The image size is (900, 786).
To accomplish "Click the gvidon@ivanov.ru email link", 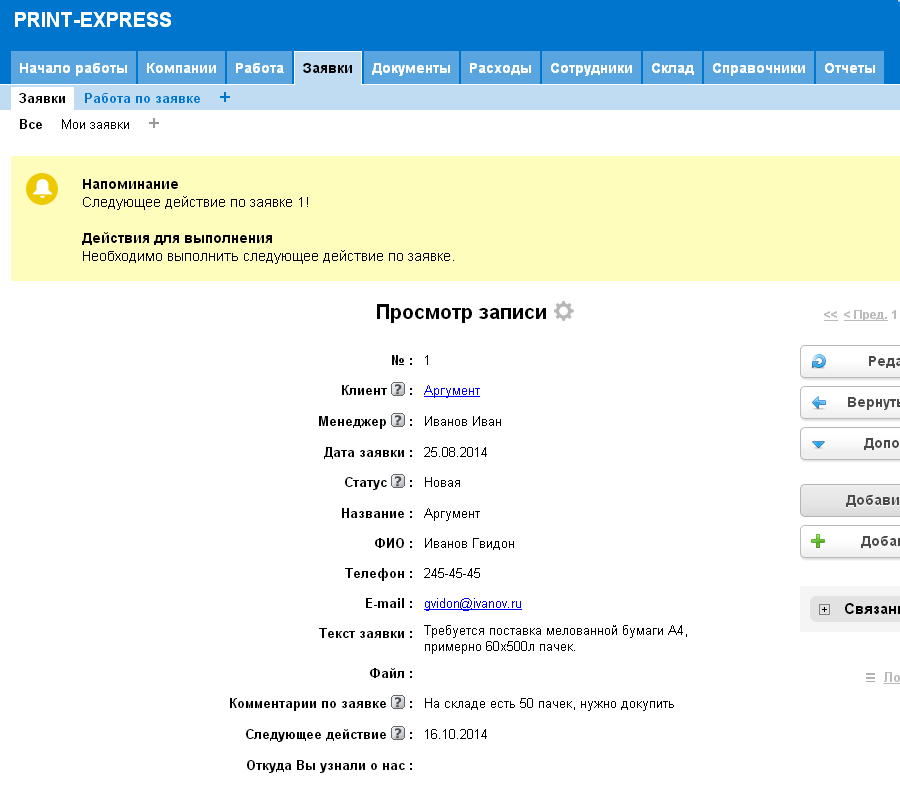I will click(473, 604).
